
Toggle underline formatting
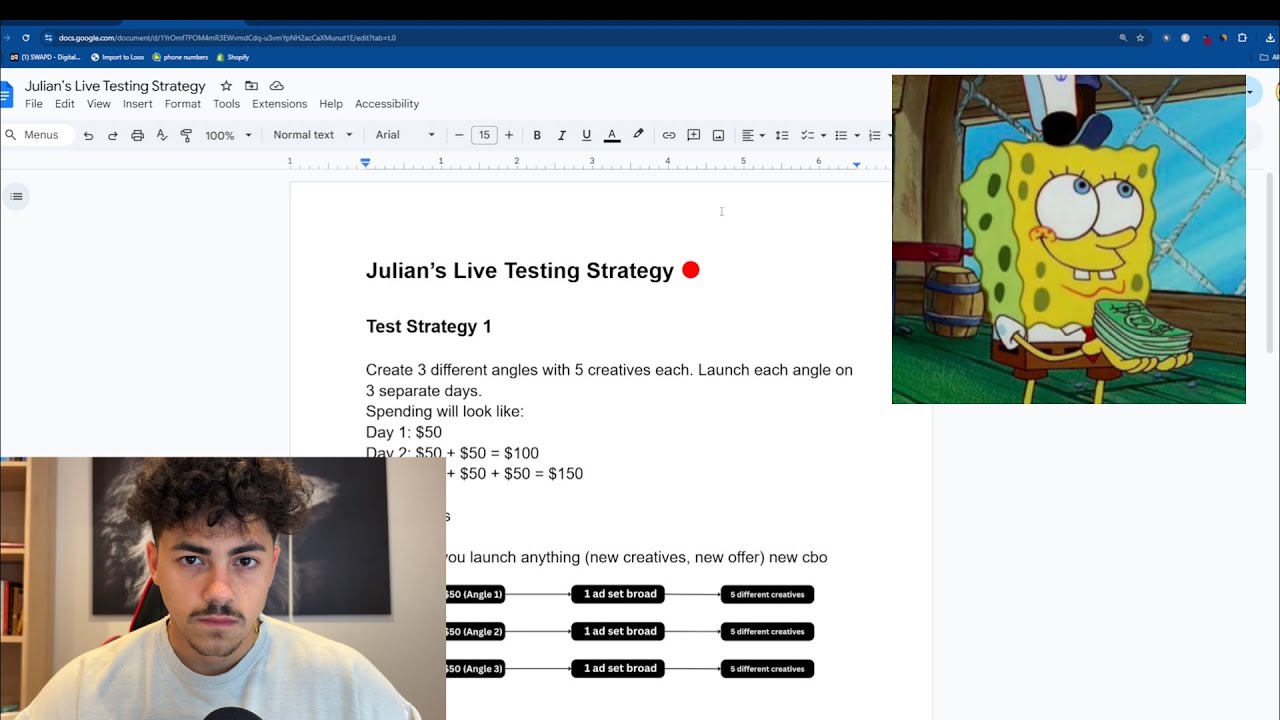click(x=586, y=135)
